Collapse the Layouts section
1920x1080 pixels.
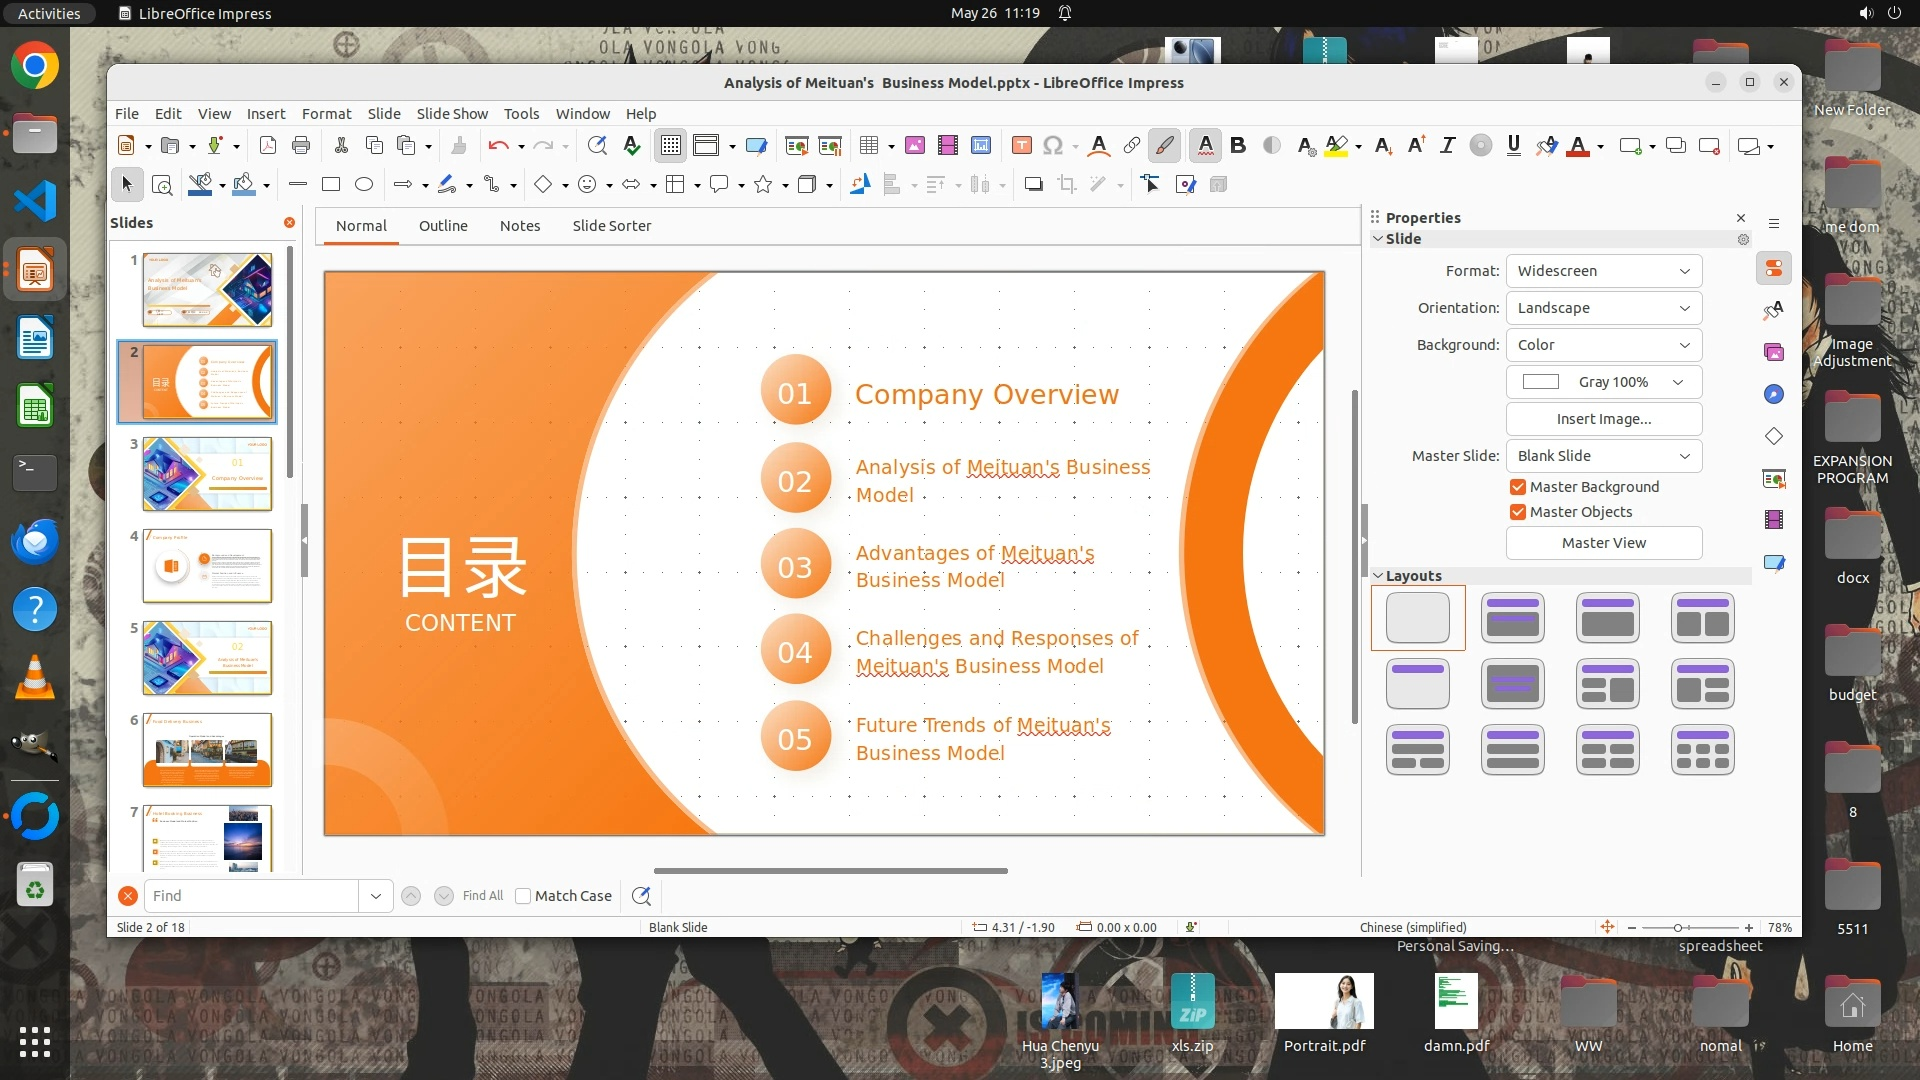[x=1378, y=576]
